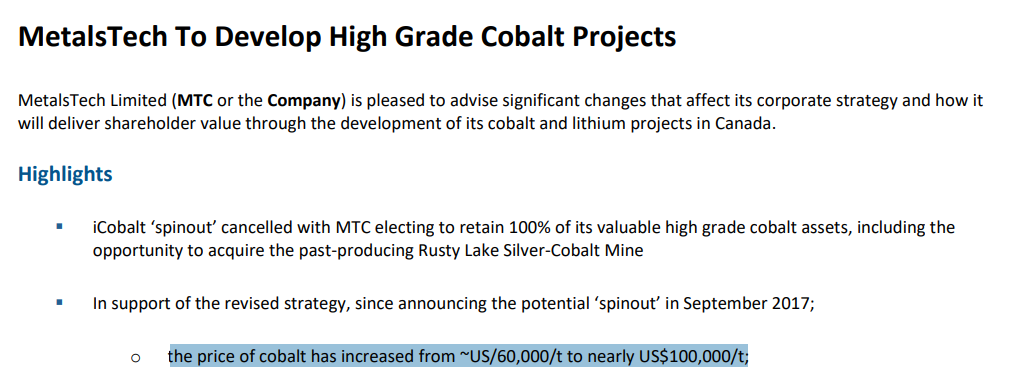Click the "~US/60,000/t" figure in highlighted text
1011x391 pixels.
pyautogui.click(x=510, y=356)
